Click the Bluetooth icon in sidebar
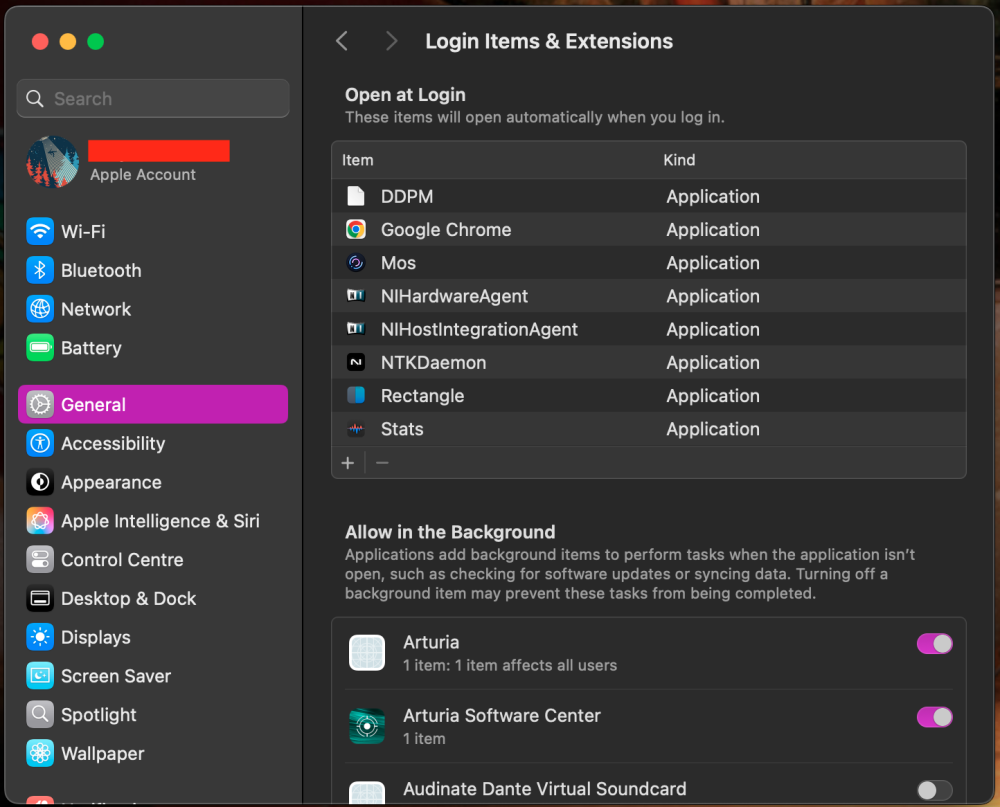Image resolution: width=1000 pixels, height=807 pixels. pyautogui.click(x=40, y=270)
